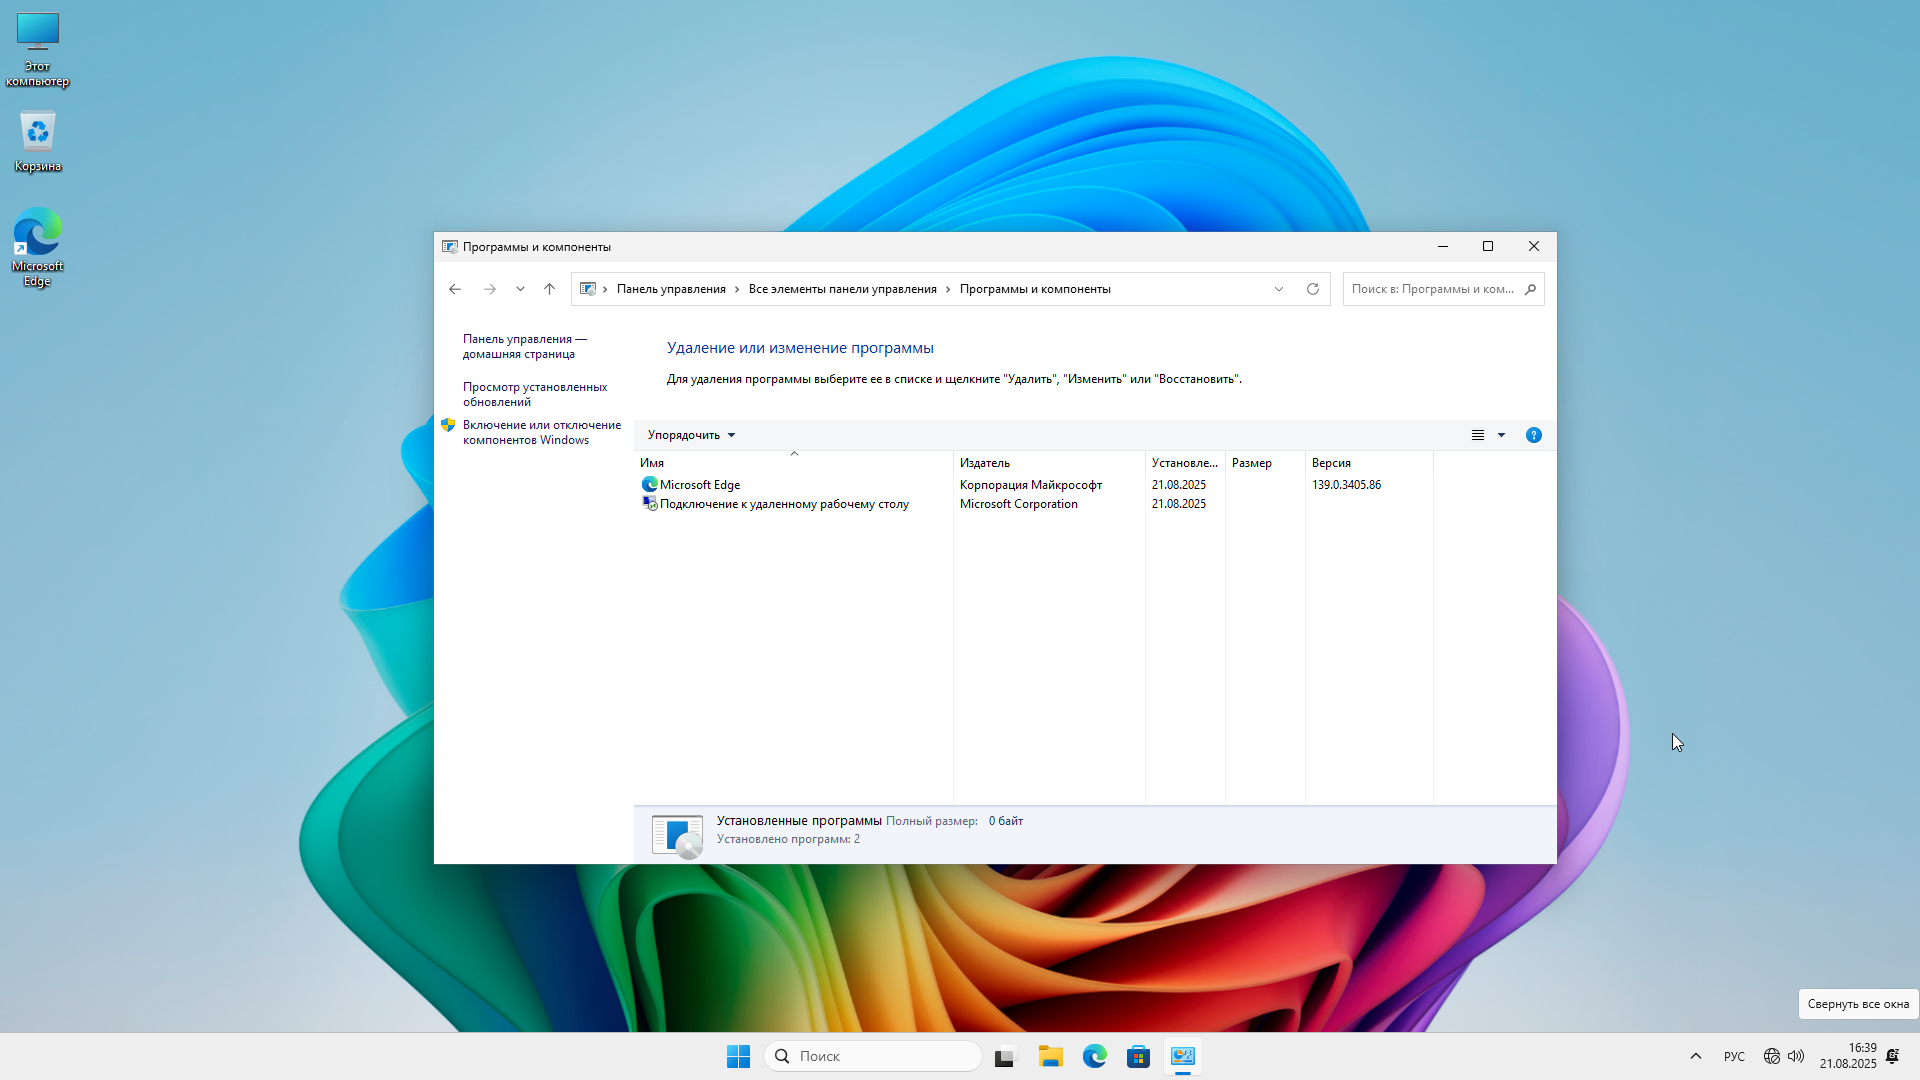Open Включение или отключение компонентов Windows link
Image resolution: width=1920 pixels, height=1080 pixels.
click(x=541, y=432)
